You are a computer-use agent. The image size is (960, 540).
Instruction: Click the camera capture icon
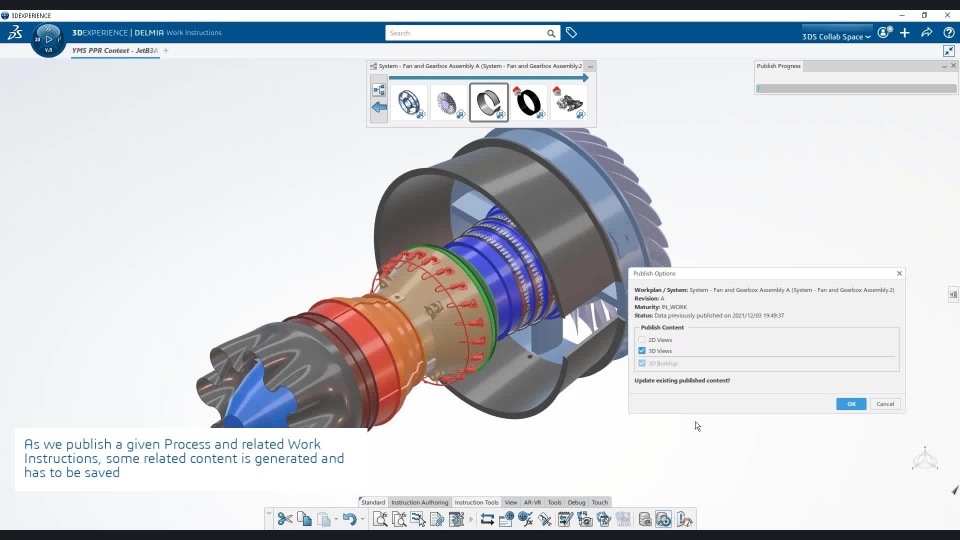click(x=585, y=519)
